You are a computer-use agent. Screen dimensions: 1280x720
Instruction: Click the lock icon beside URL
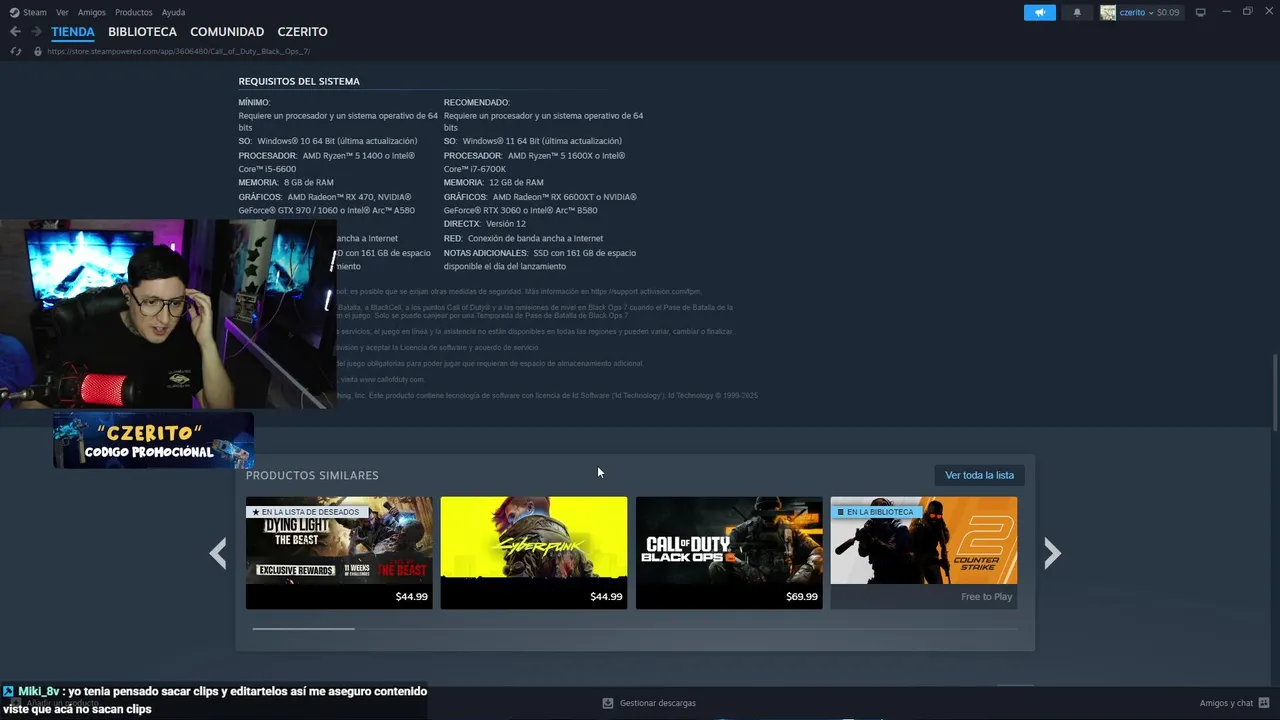(38, 51)
